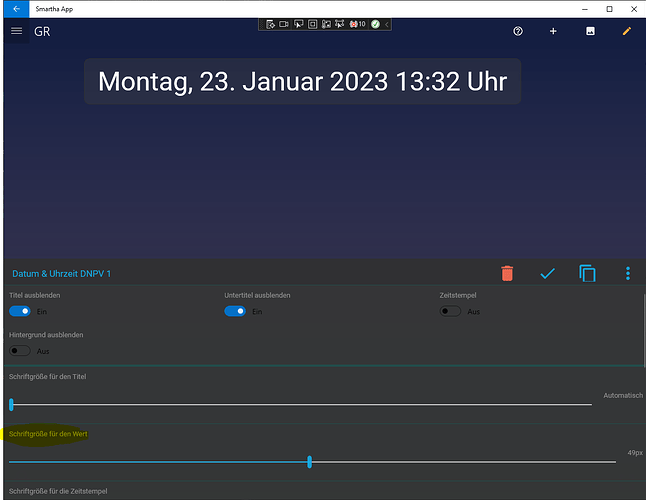Image resolution: width=646 pixels, height=500 pixels.
Task: Toggle the 'Titel ausblenden' switch
Action: click(20, 311)
